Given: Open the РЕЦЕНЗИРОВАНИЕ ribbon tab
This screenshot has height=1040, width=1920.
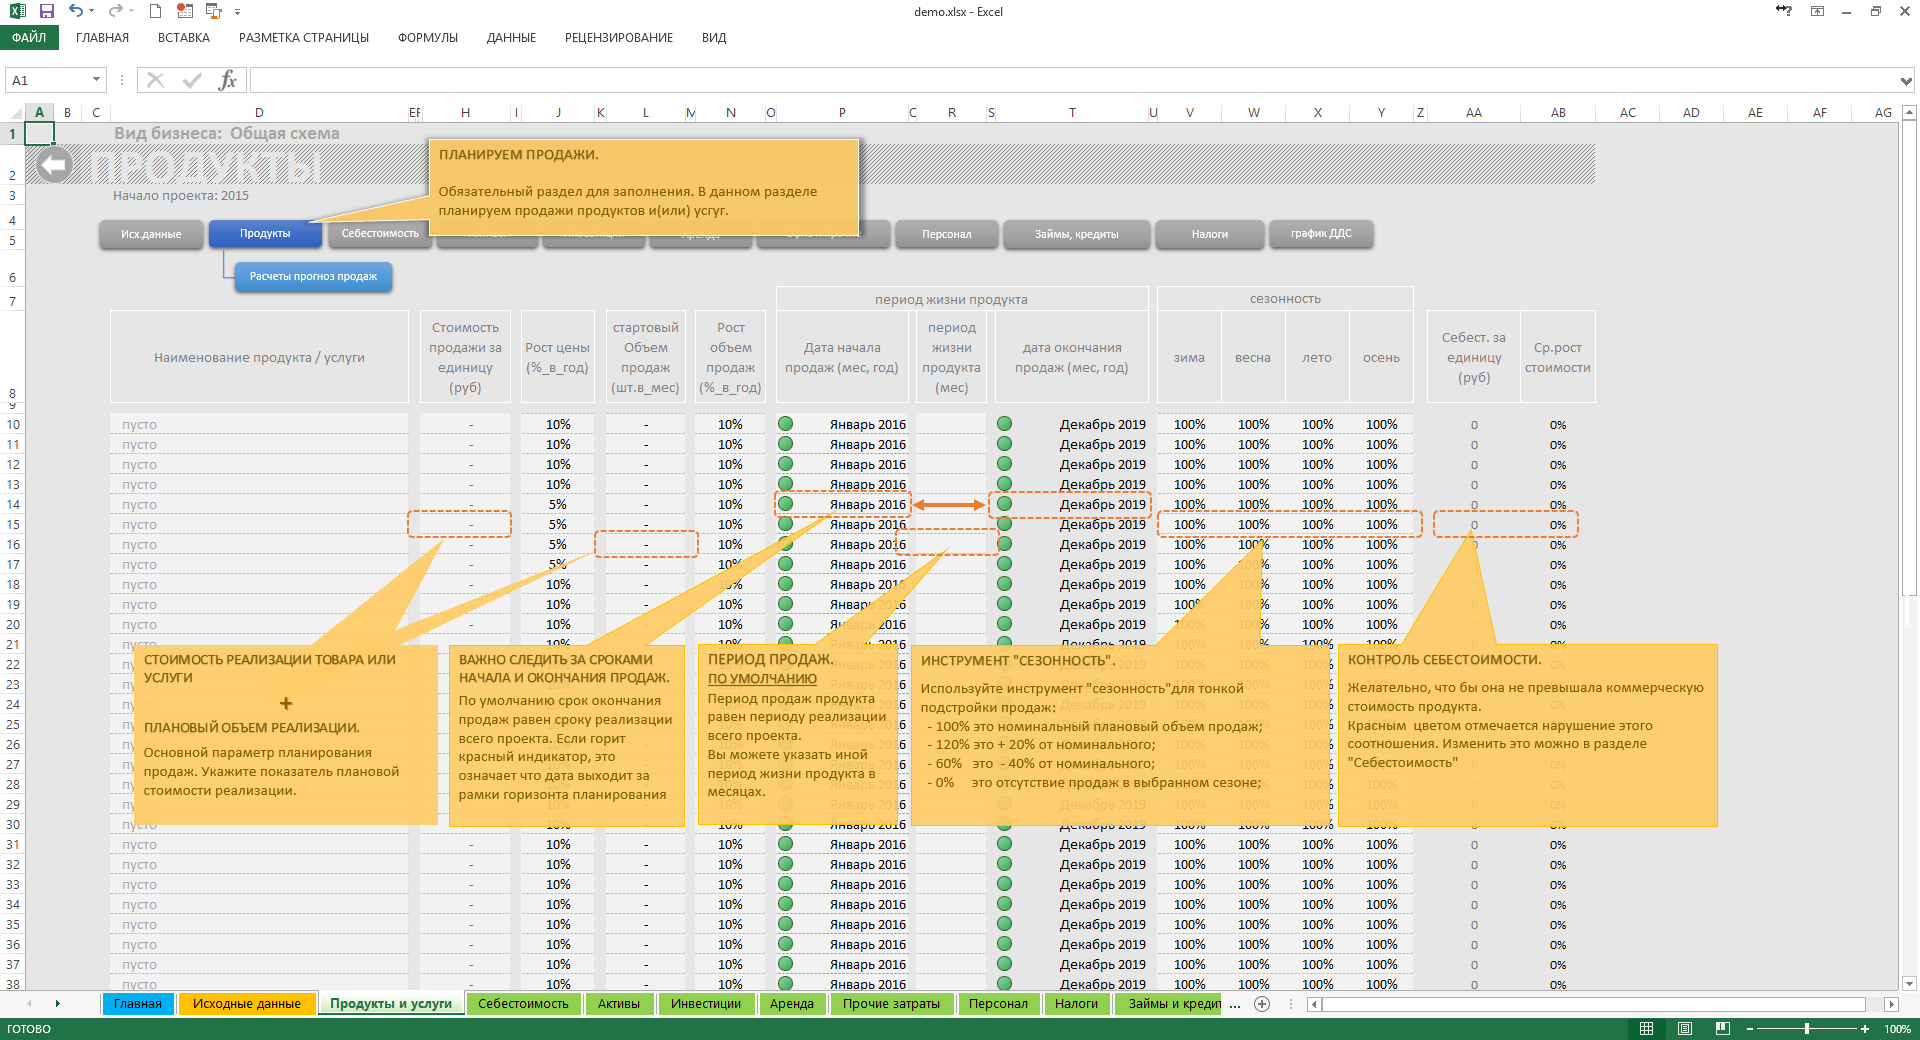Looking at the screenshot, I should (x=619, y=38).
